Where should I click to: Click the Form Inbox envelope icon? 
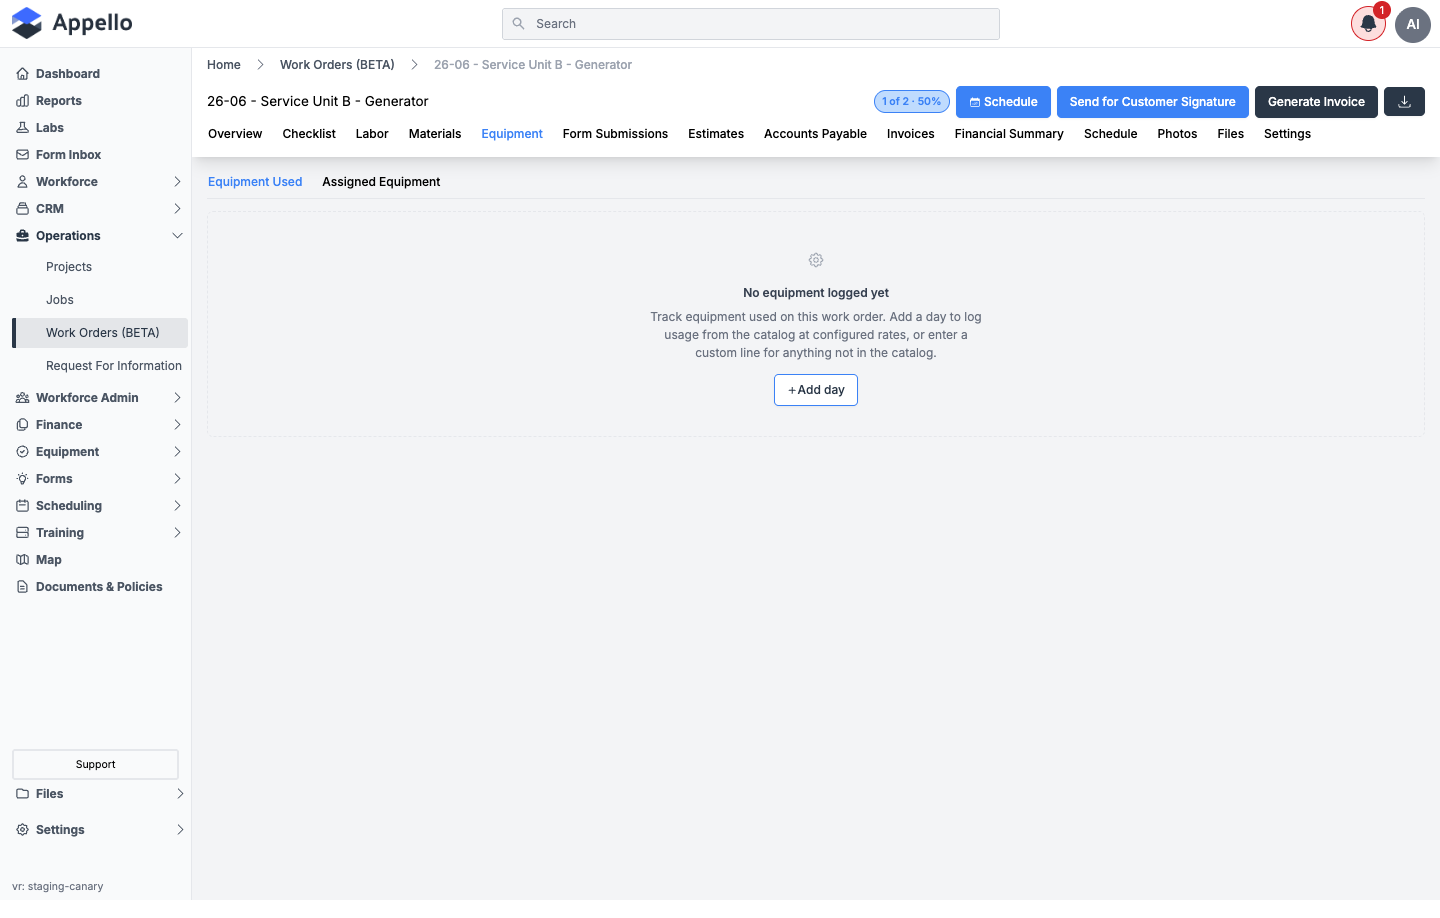[22, 155]
